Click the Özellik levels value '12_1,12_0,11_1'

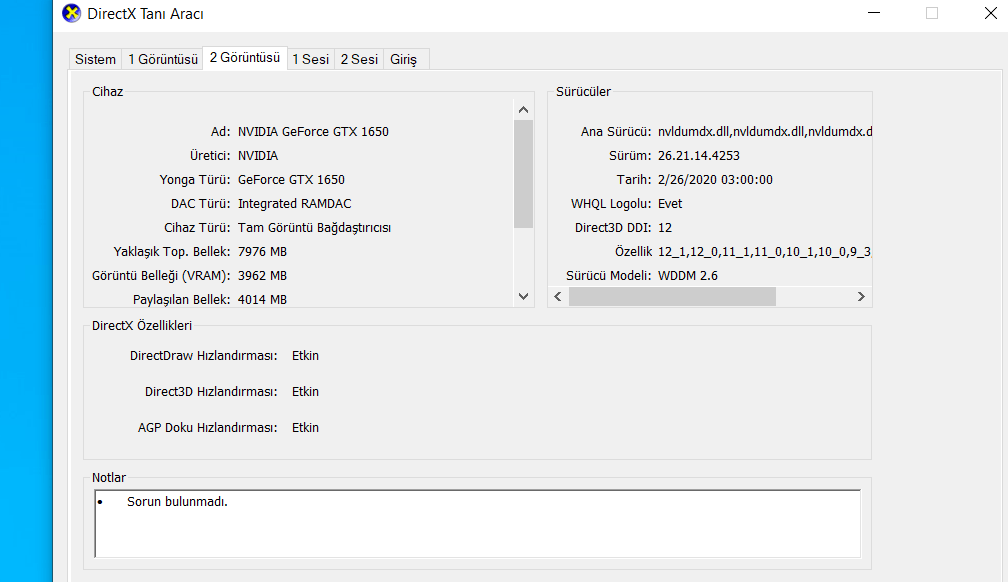764,252
